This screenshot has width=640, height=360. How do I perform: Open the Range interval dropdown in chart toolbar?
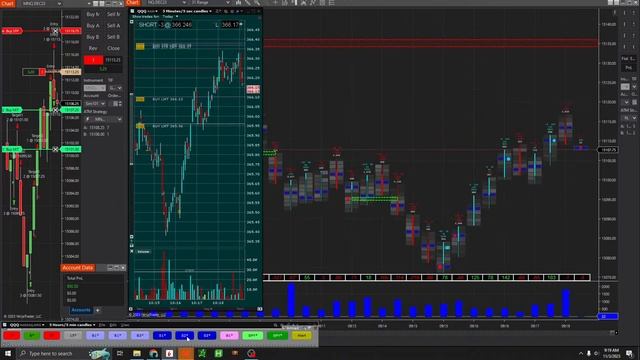coord(211,3)
